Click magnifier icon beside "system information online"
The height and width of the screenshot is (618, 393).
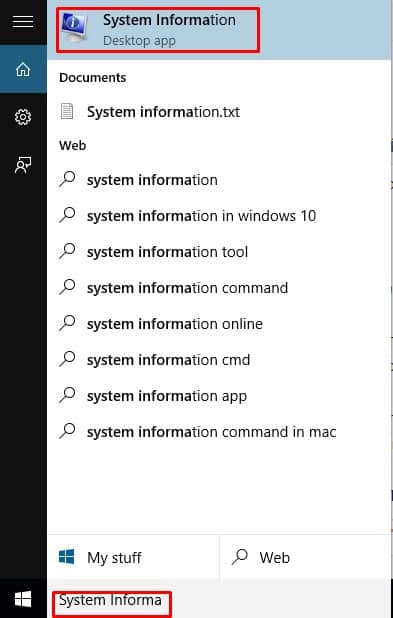pos(67,323)
